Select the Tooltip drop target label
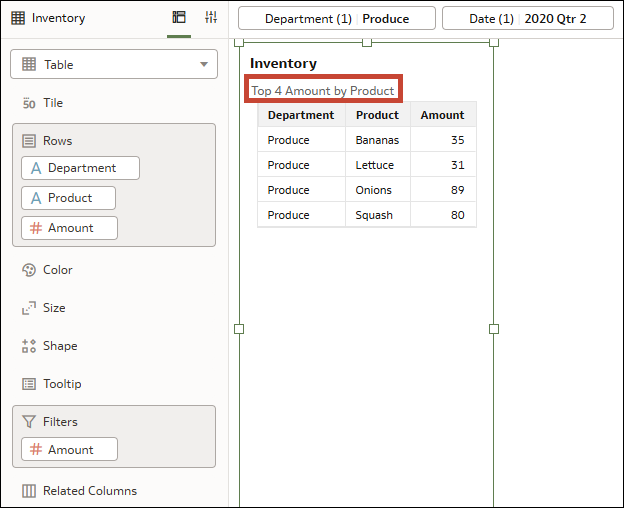The height and width of the screenshot is (508, 624). 62,384
